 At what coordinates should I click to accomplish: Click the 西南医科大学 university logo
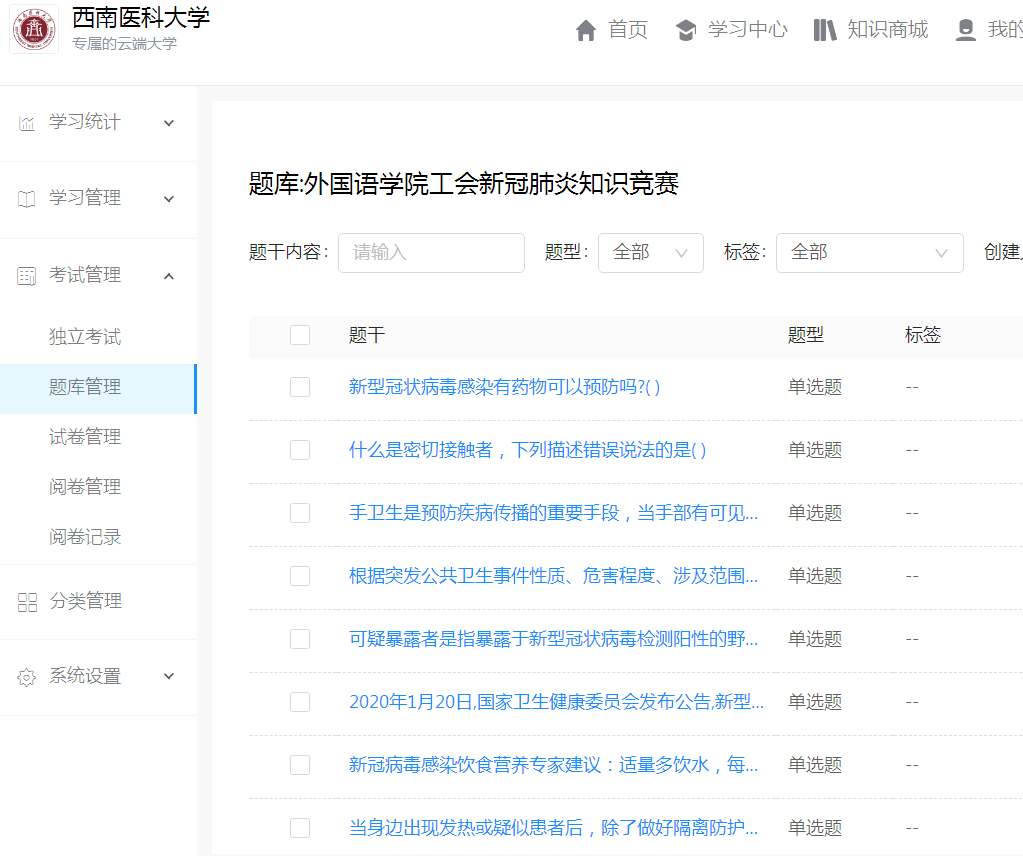tap(35, 30)
